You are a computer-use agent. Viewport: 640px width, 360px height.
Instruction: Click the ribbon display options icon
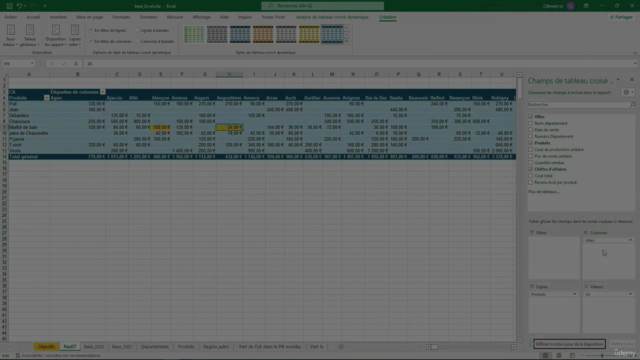click(x=586, y=6)
